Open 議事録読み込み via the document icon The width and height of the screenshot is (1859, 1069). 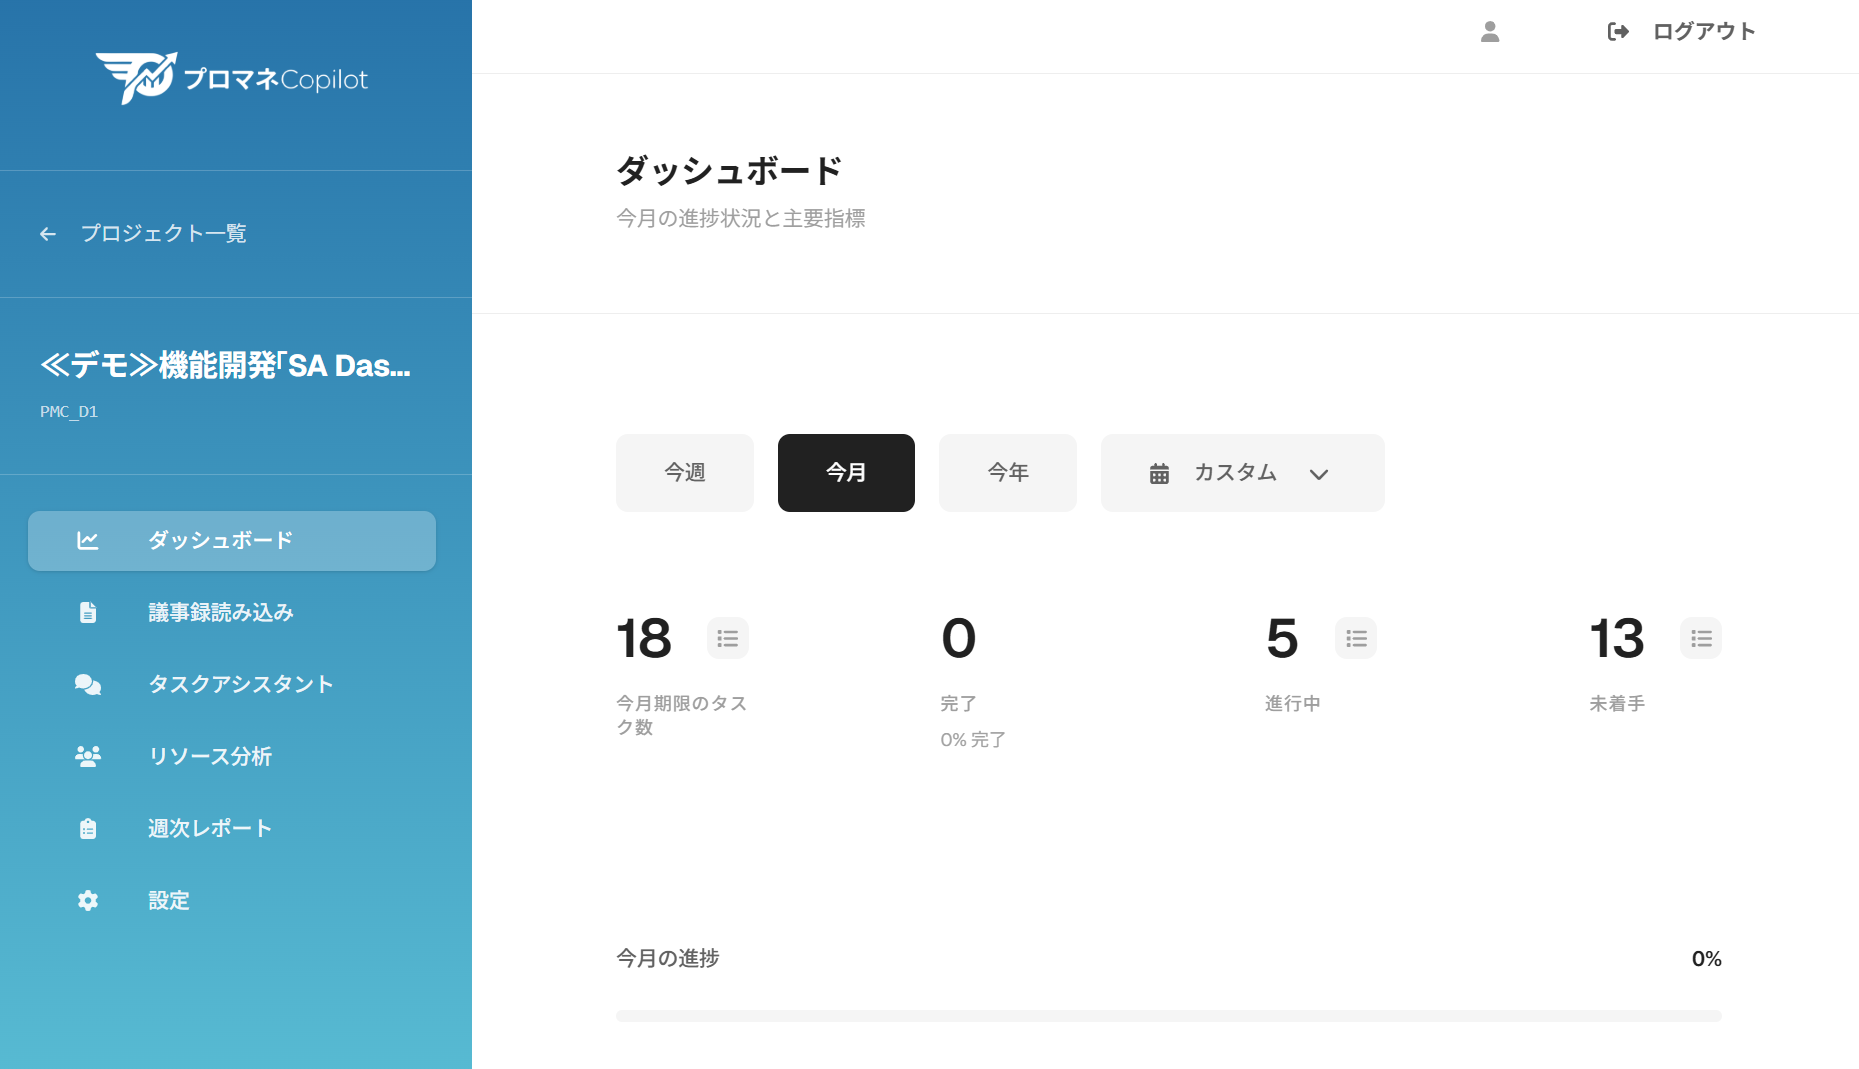88,612
